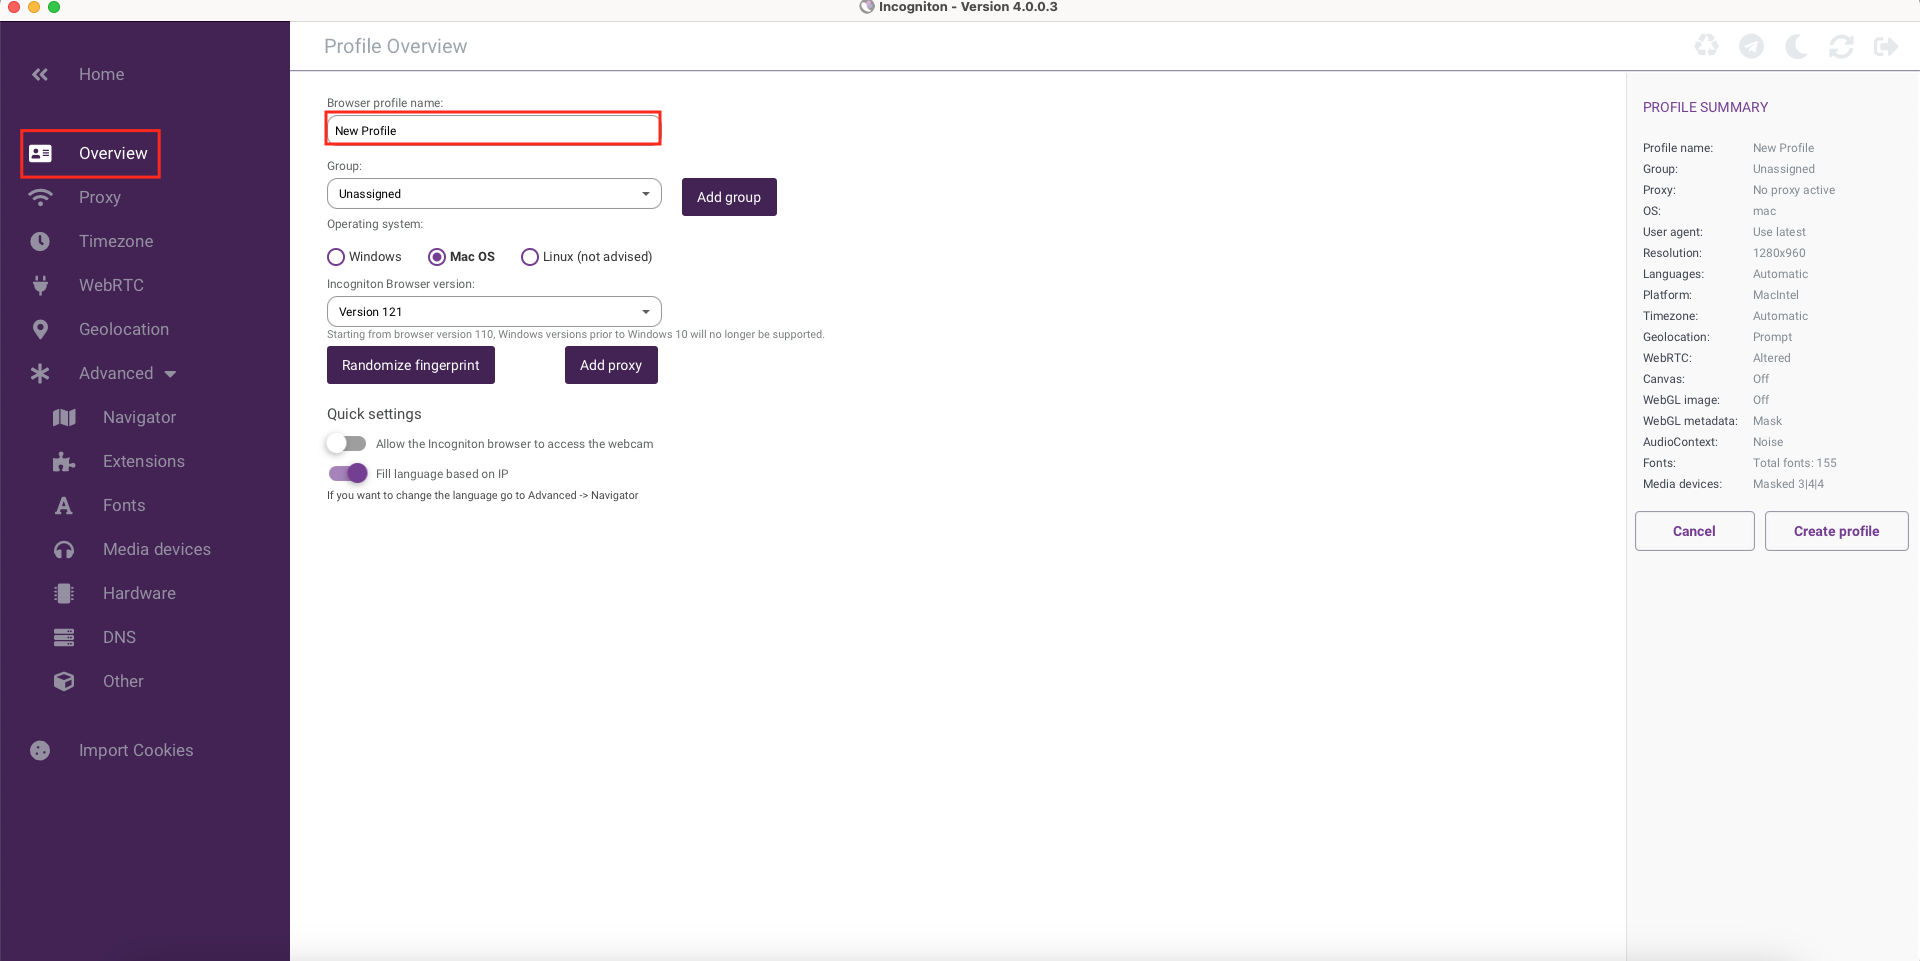
Task: Click the Overview ID card icon
Action: pos(40,153)
